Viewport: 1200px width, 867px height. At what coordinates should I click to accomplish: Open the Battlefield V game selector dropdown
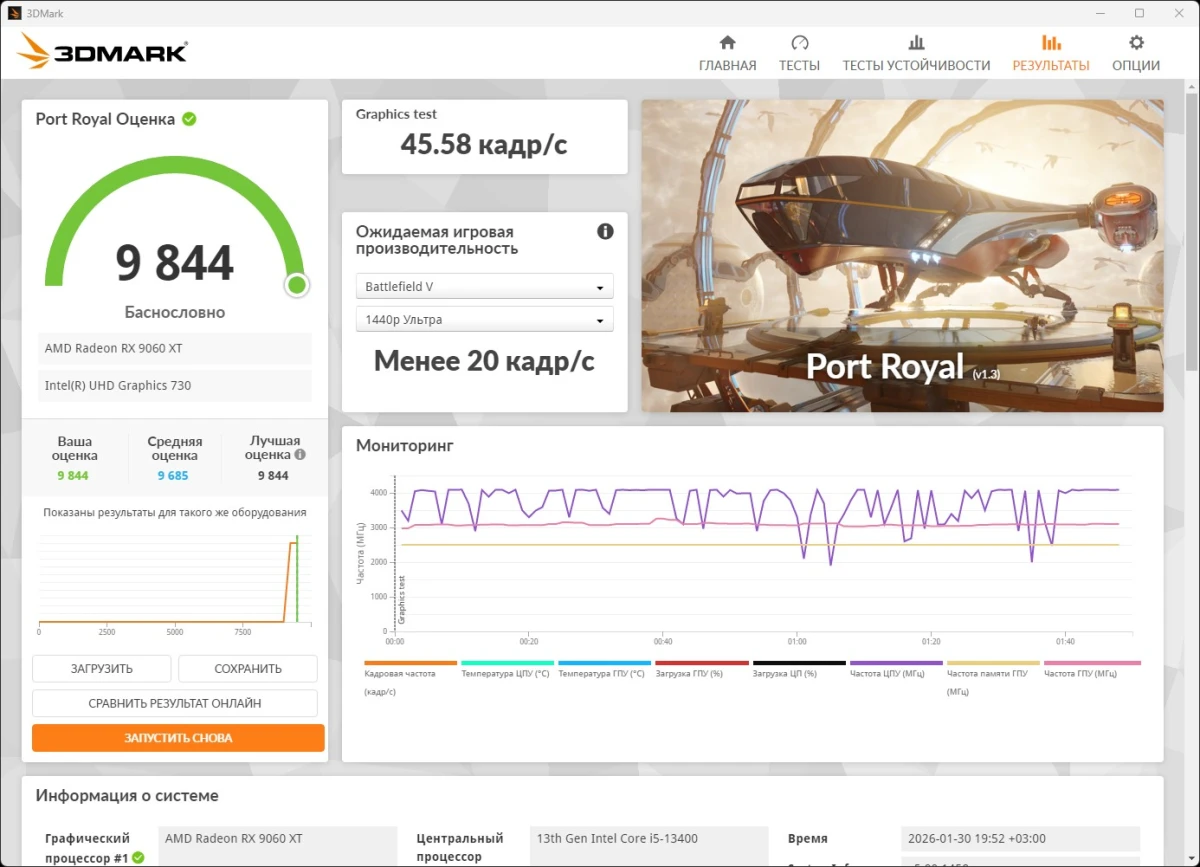(x=484, y=286)
